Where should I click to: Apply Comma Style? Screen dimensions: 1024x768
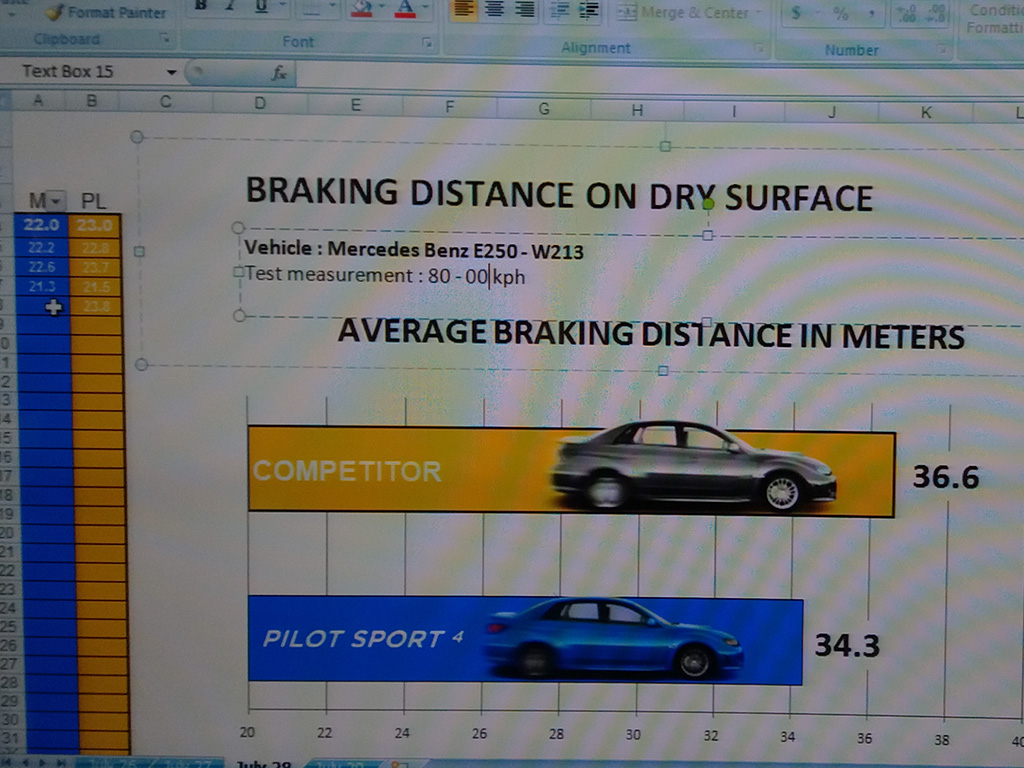pyautogui.click(x=871, y=14)
